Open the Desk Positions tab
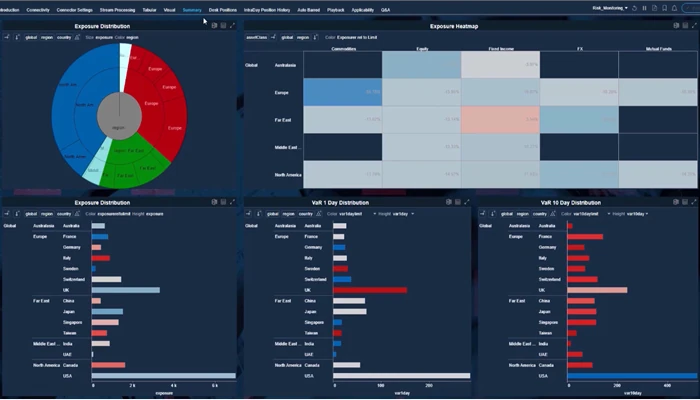700x400 pixels. (223, 10)
